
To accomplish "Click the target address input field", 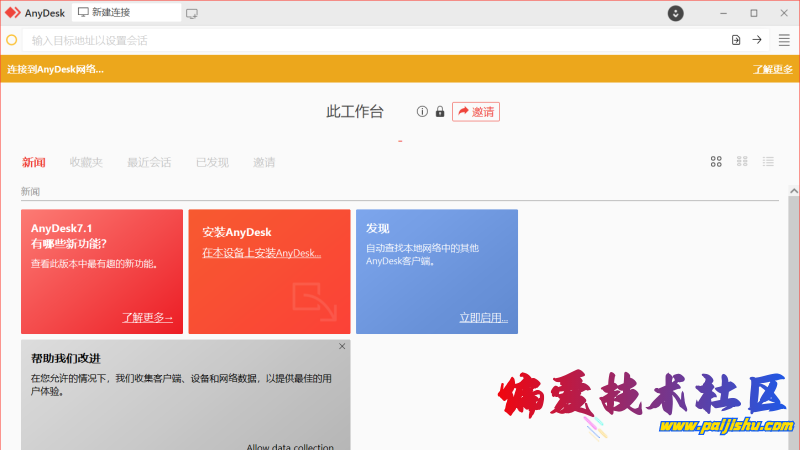I will tap(370, 40).
